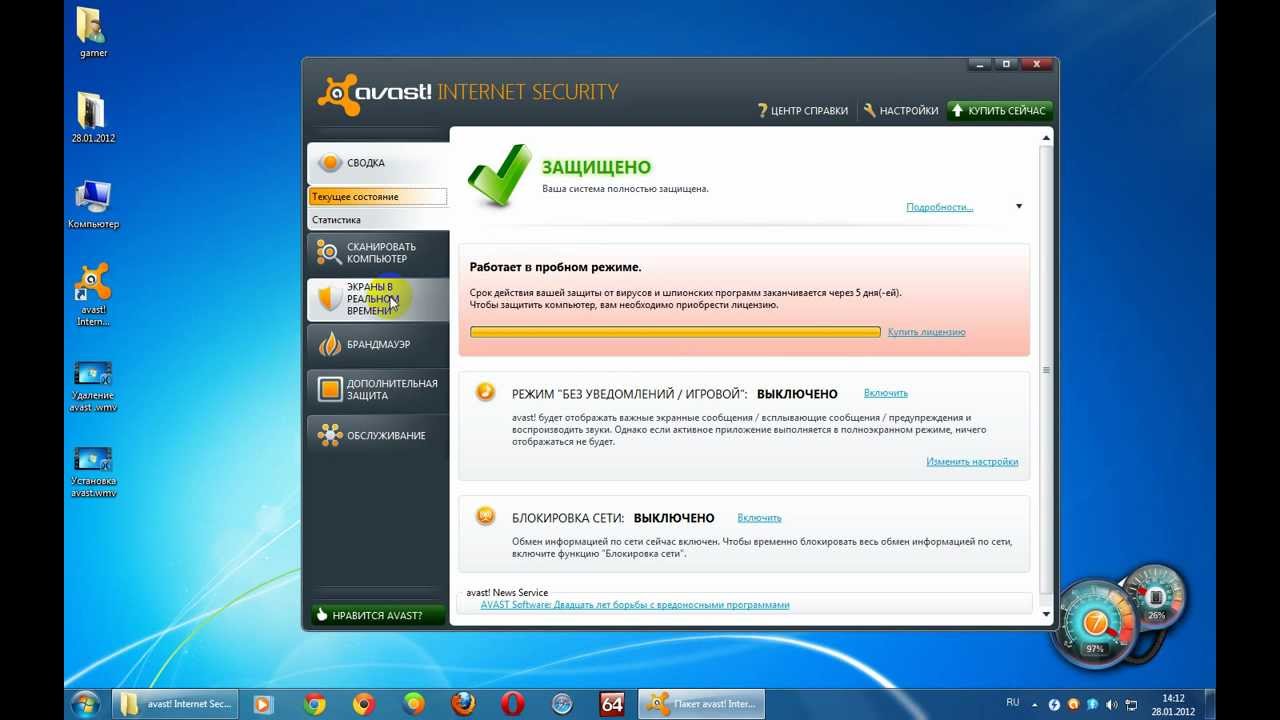Screen dimensions: 1280x720
Task: Open Сканировать компьютер section
Action: pos(378,253)
